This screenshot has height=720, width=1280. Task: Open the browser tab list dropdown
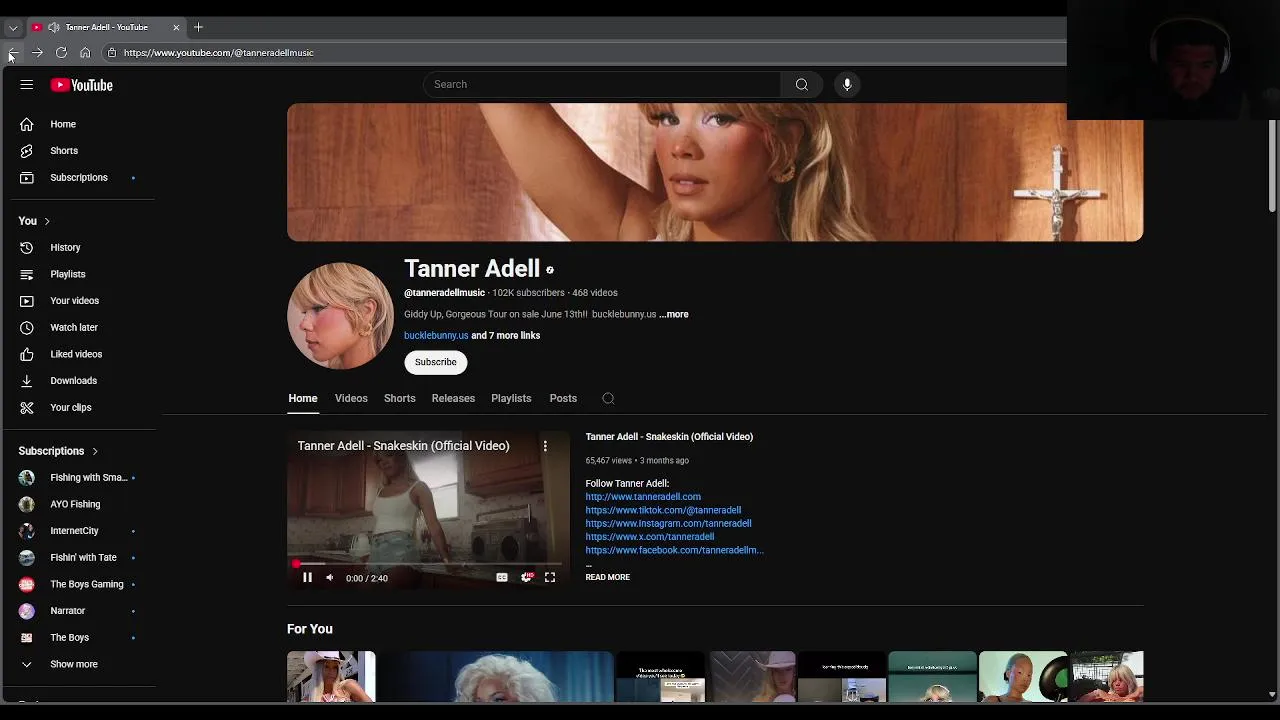(x=13, y=27)
